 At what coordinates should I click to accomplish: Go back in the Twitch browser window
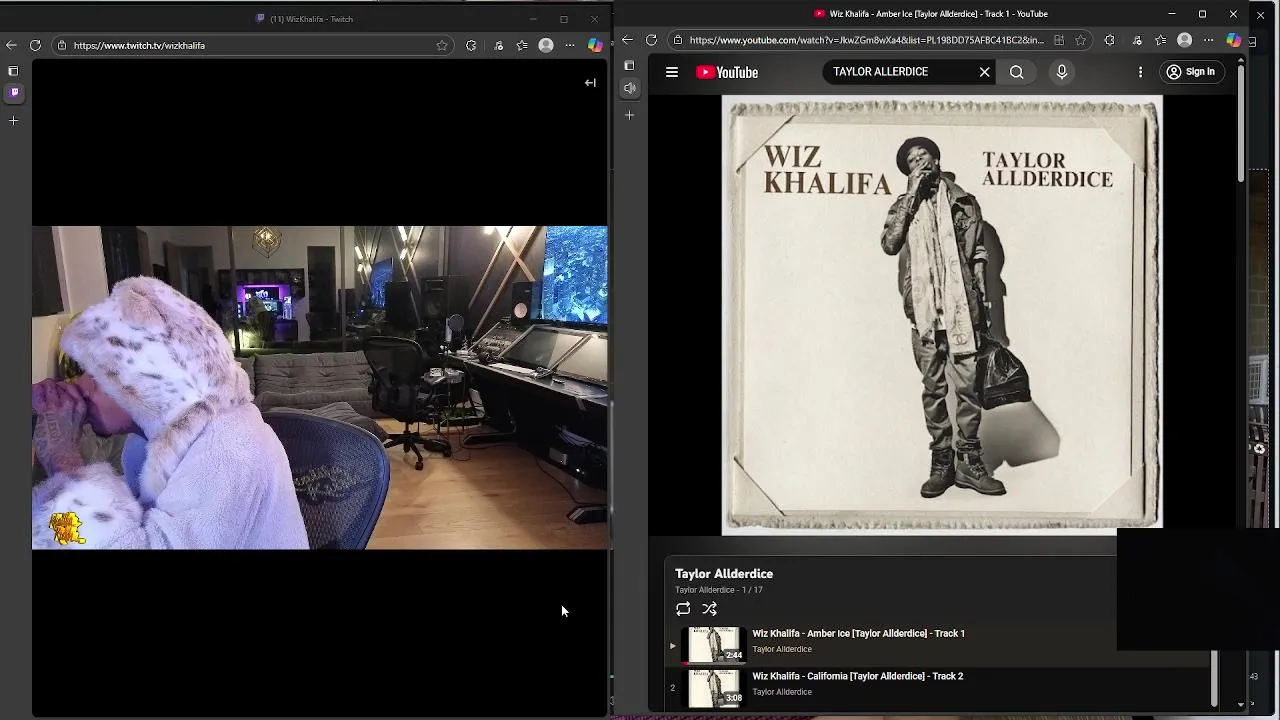pyautogui.click(x=11, y=45)
